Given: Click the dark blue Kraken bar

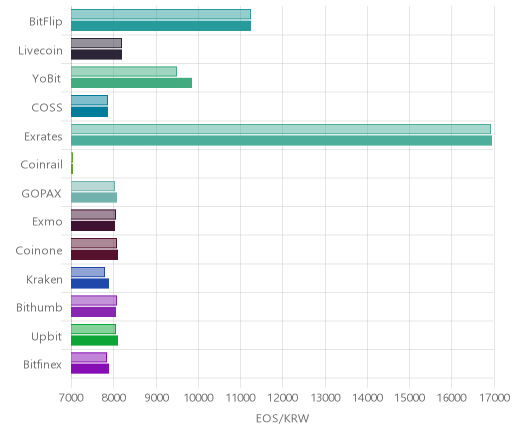Looking at the screenshot, I should [x=90, y=284].
